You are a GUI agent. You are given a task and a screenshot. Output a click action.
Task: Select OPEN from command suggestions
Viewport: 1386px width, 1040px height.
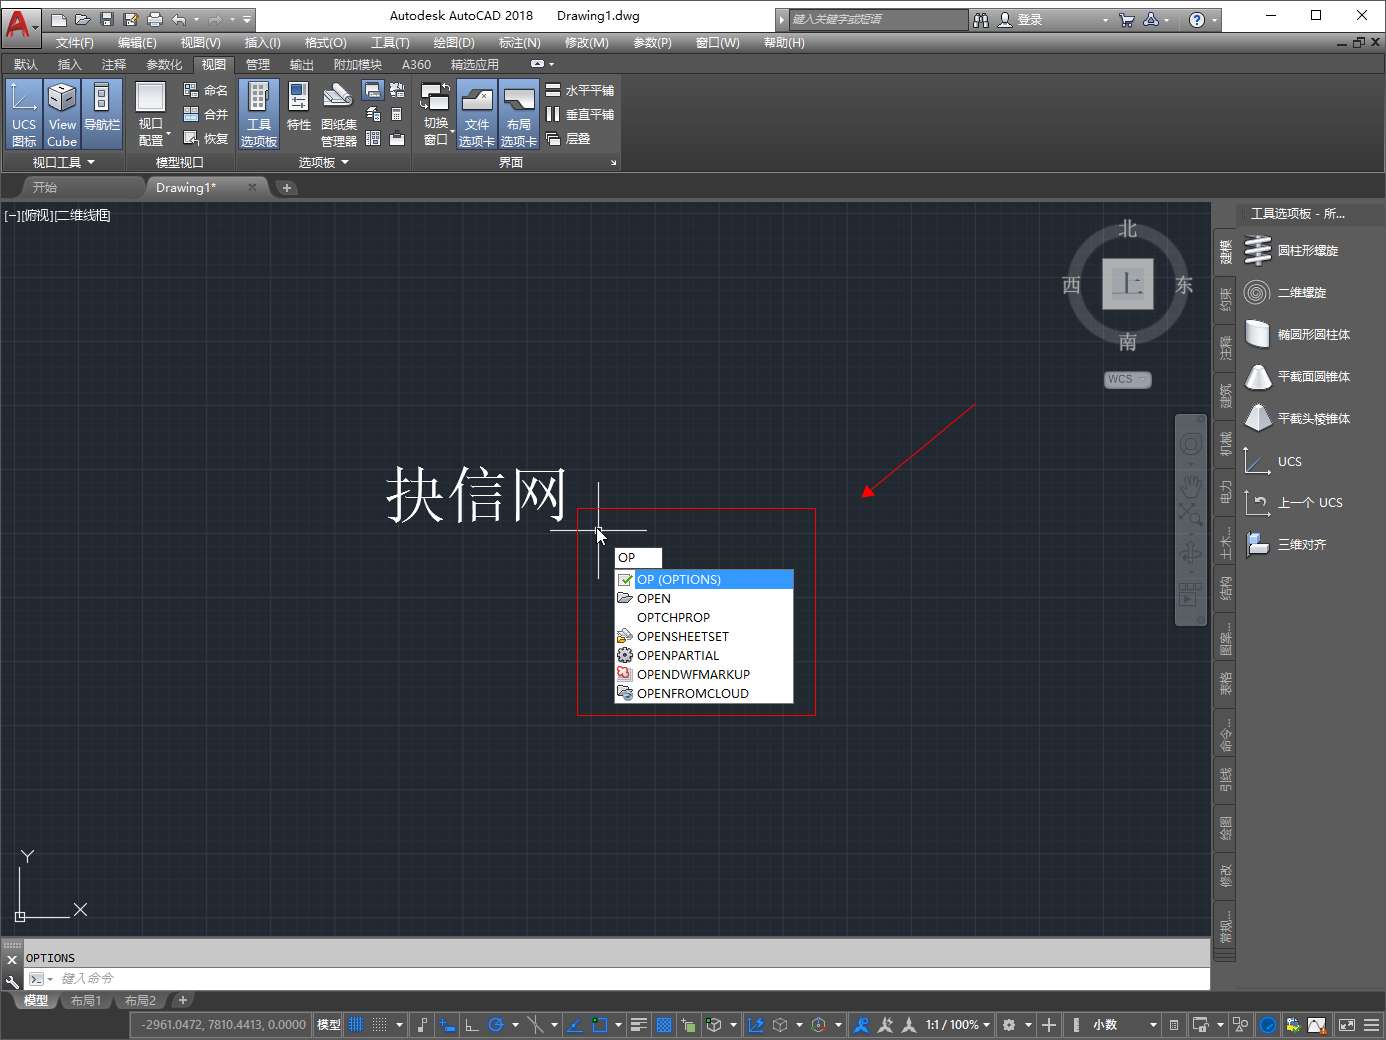coord(704,598)
